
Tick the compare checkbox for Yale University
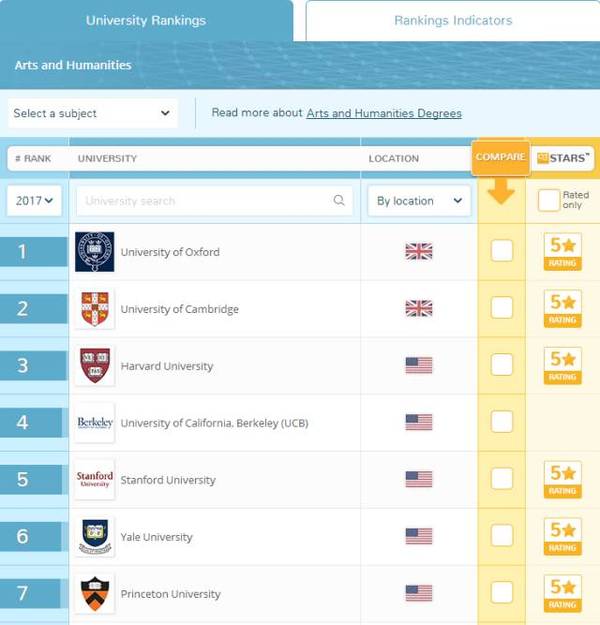pyautogui.click(x=502, y=536)
